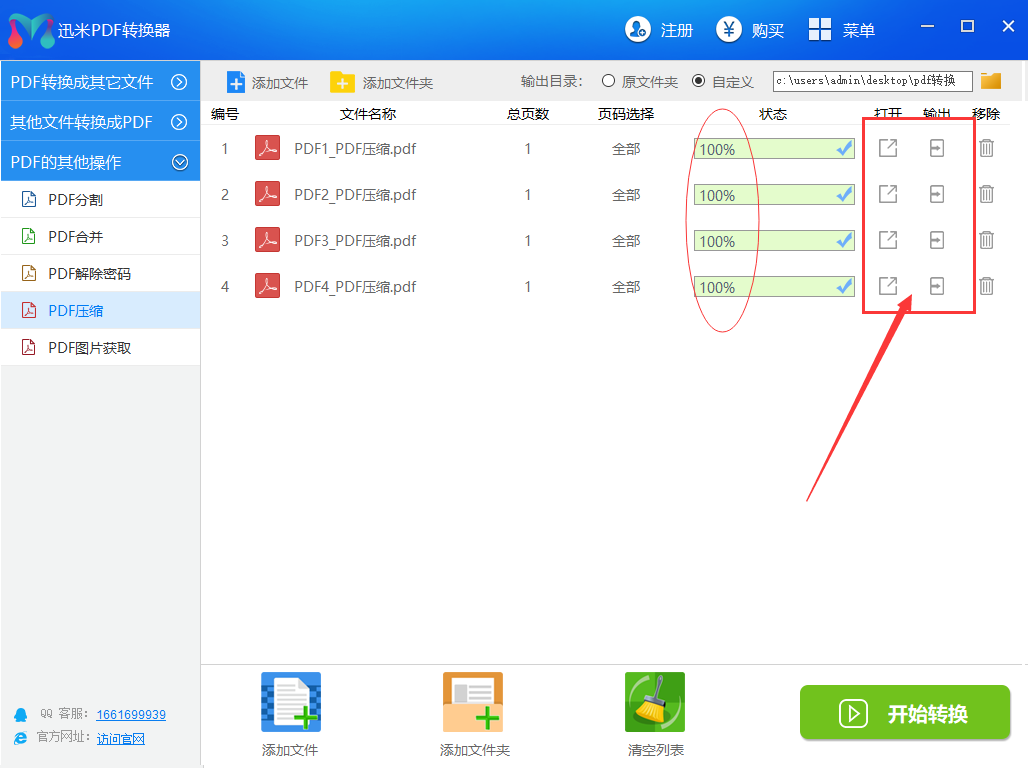Click the 注册 user icon
1028x768 pixels.
tap(637, 30)
